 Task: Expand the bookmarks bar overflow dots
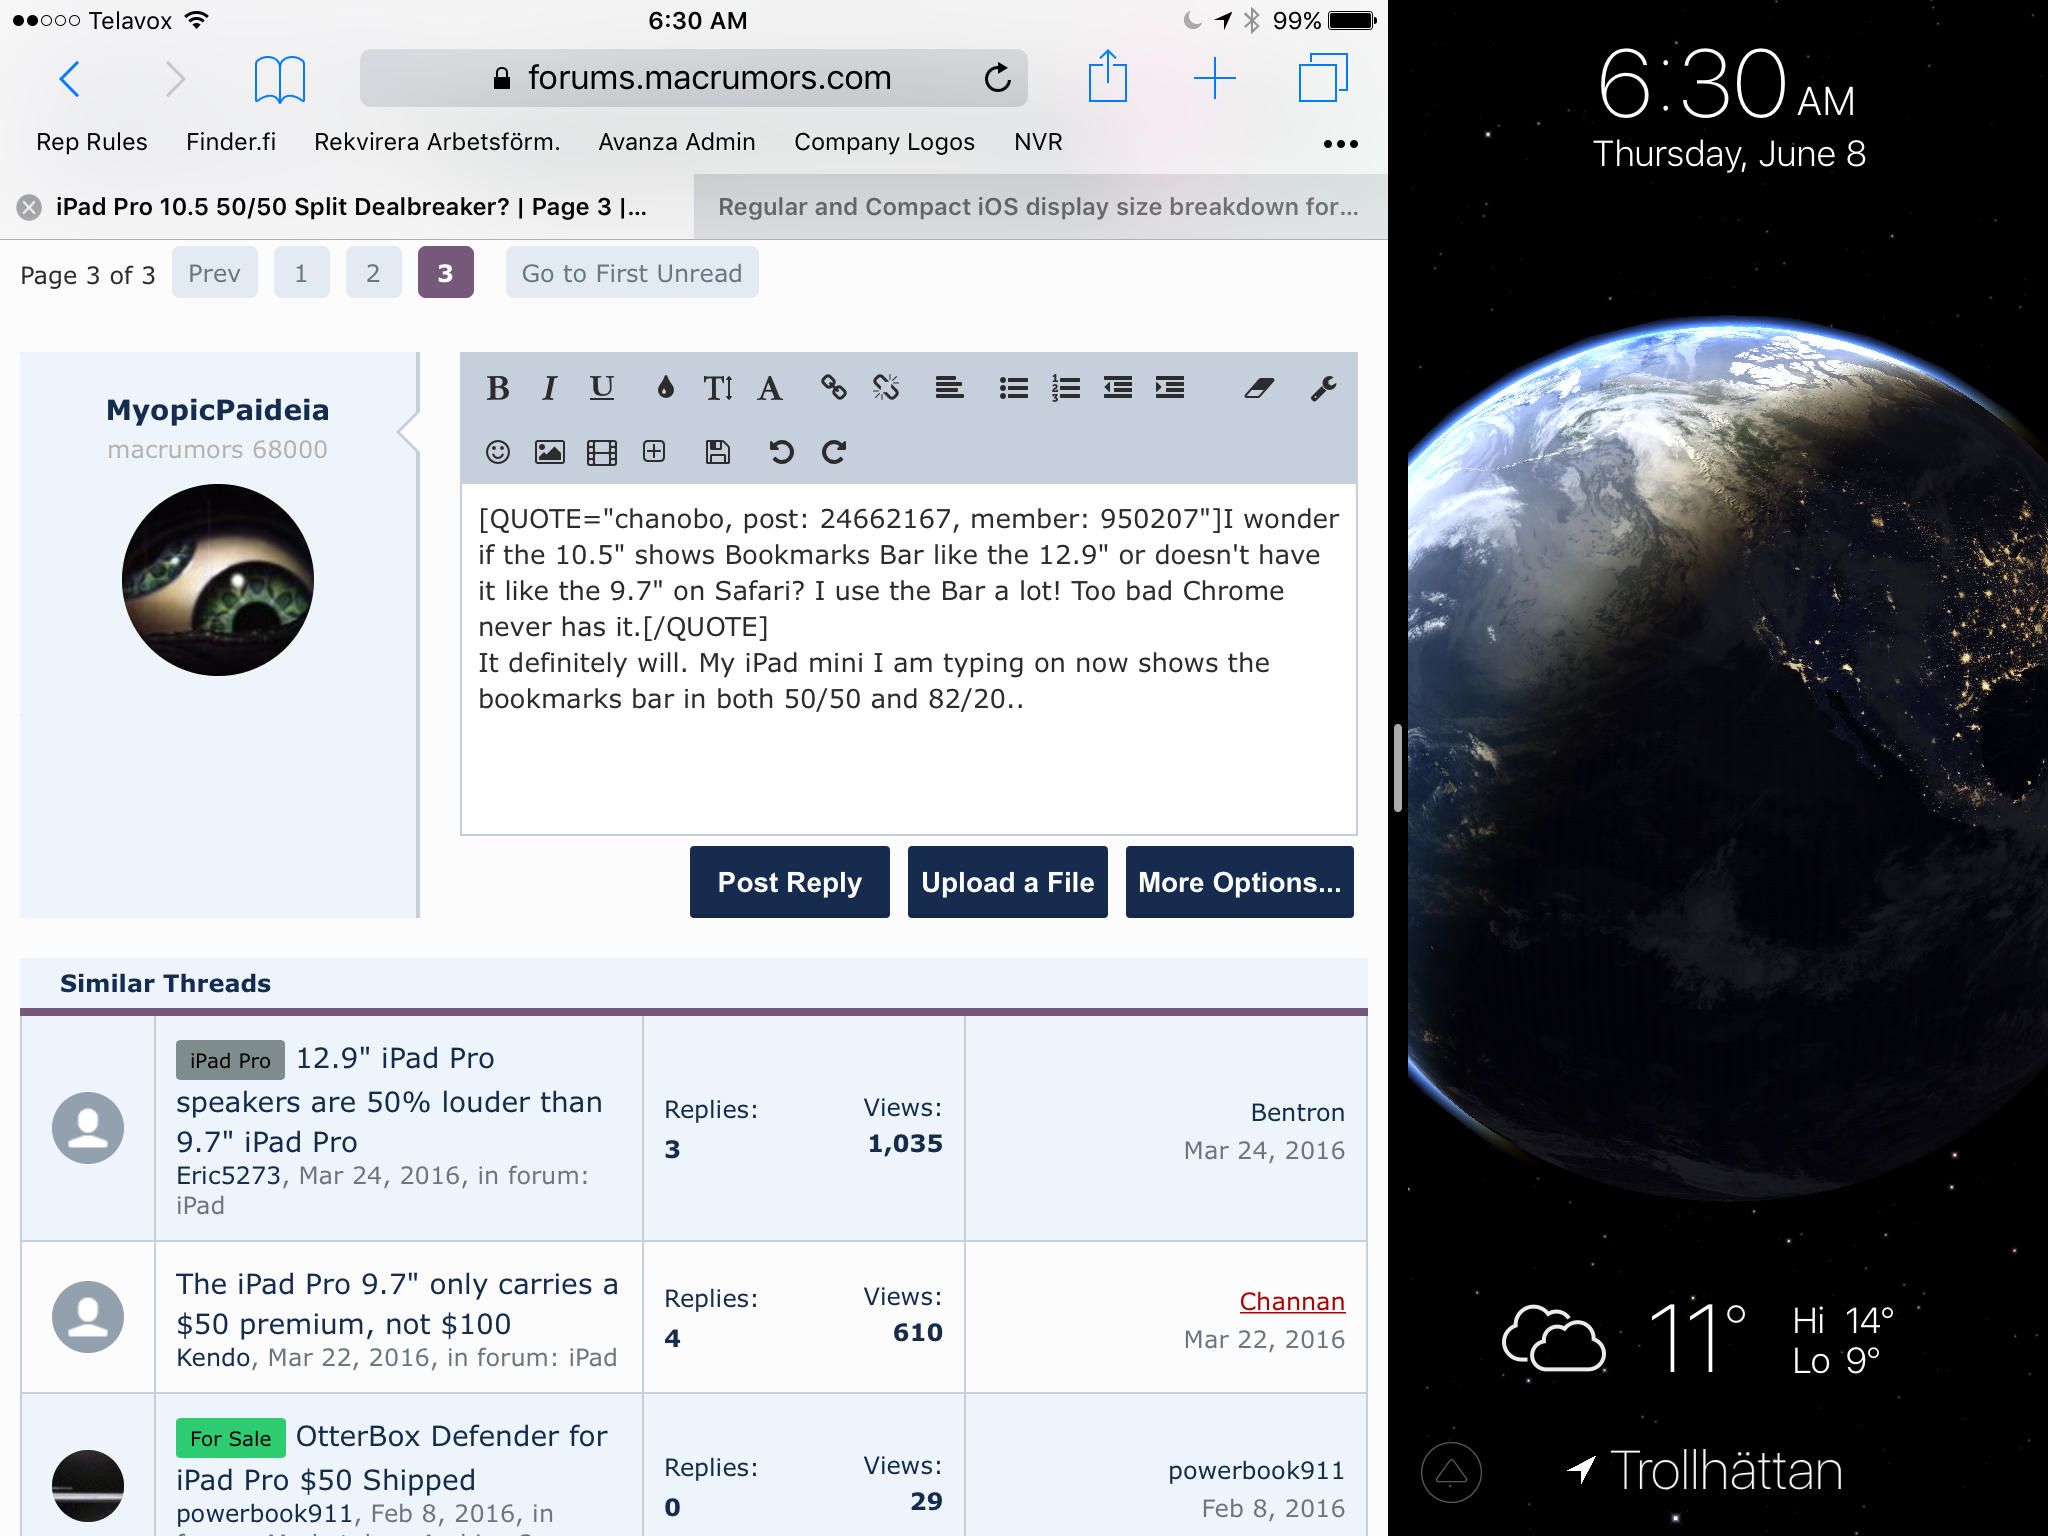(1340, 144)
